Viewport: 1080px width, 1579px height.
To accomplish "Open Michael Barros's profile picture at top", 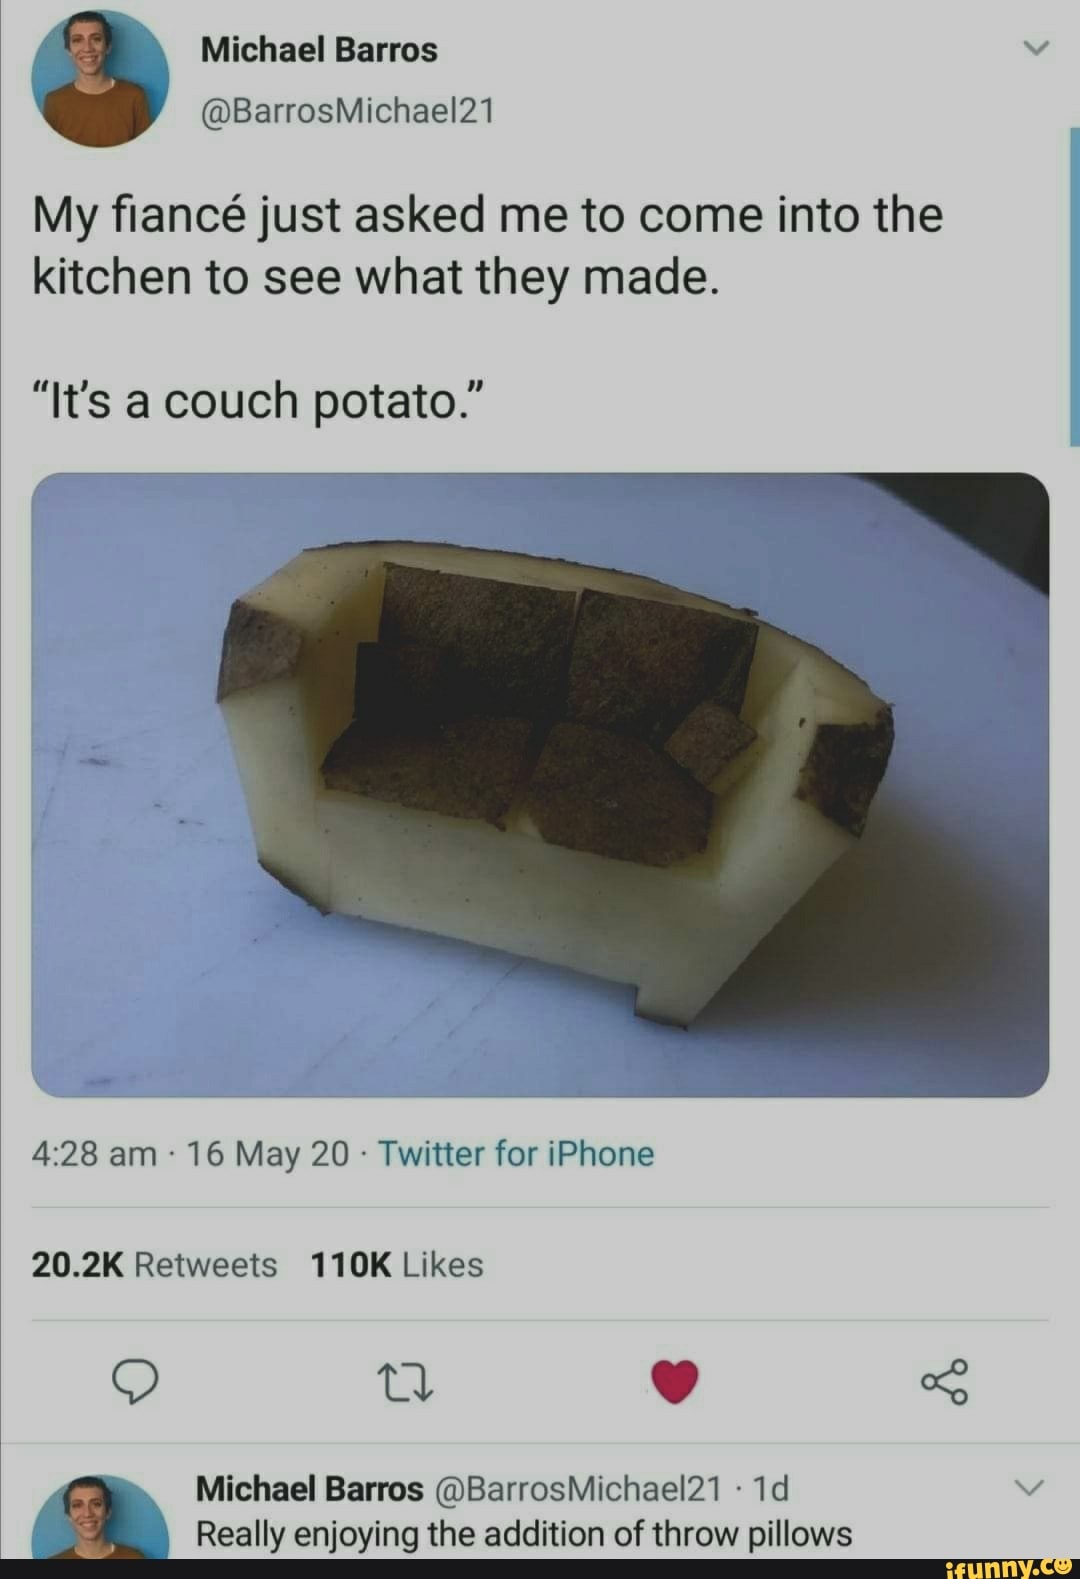I will pos(100,80).
